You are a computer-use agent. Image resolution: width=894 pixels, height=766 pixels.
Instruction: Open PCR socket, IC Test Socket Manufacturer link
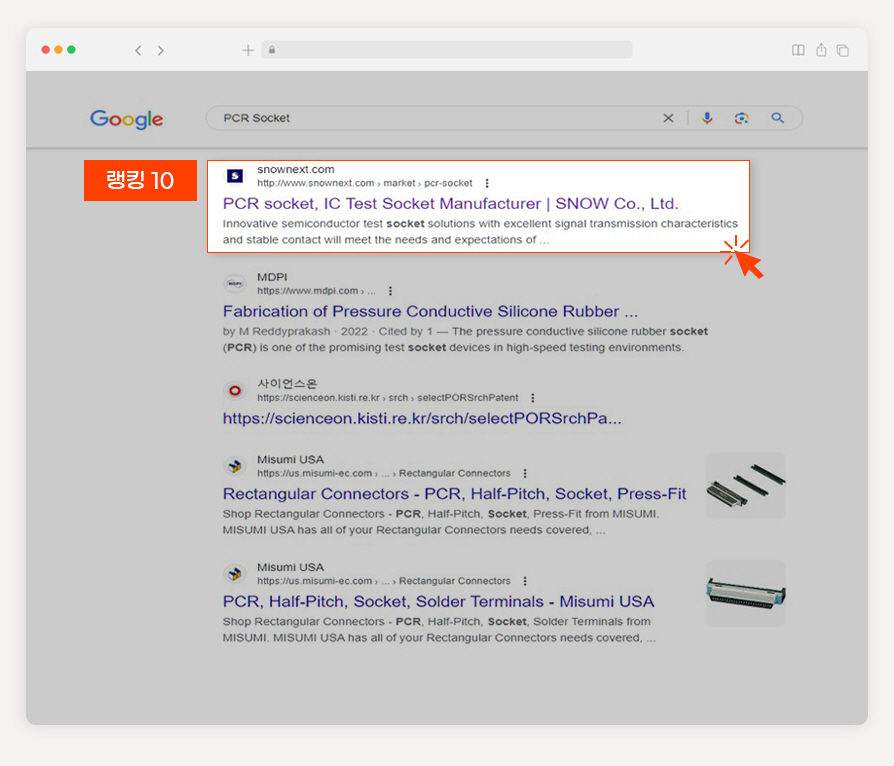tap(450, 204)
